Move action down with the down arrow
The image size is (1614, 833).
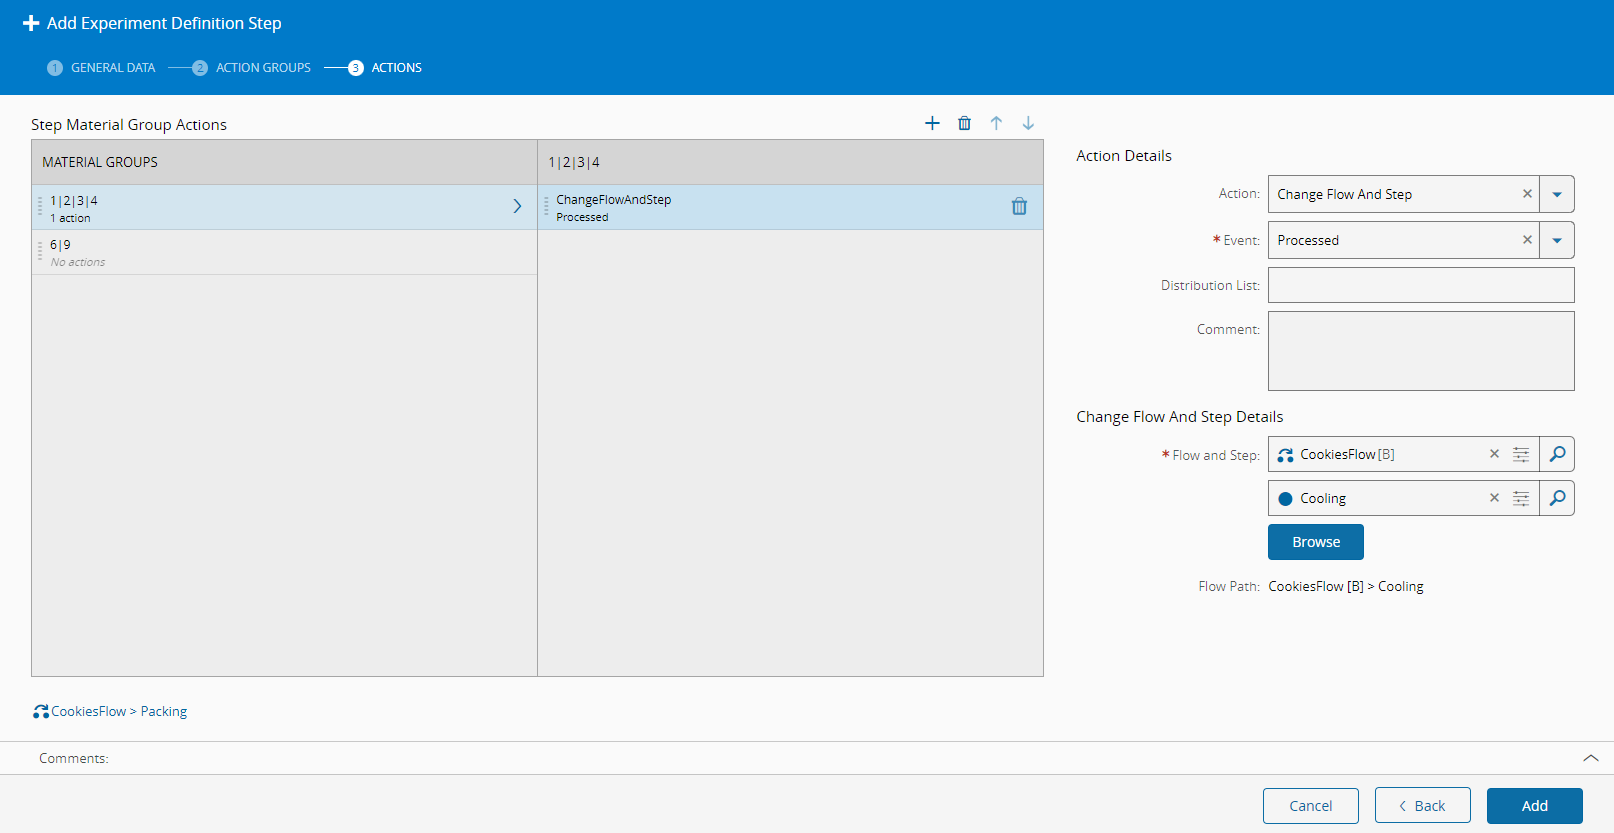[1028, 123]
